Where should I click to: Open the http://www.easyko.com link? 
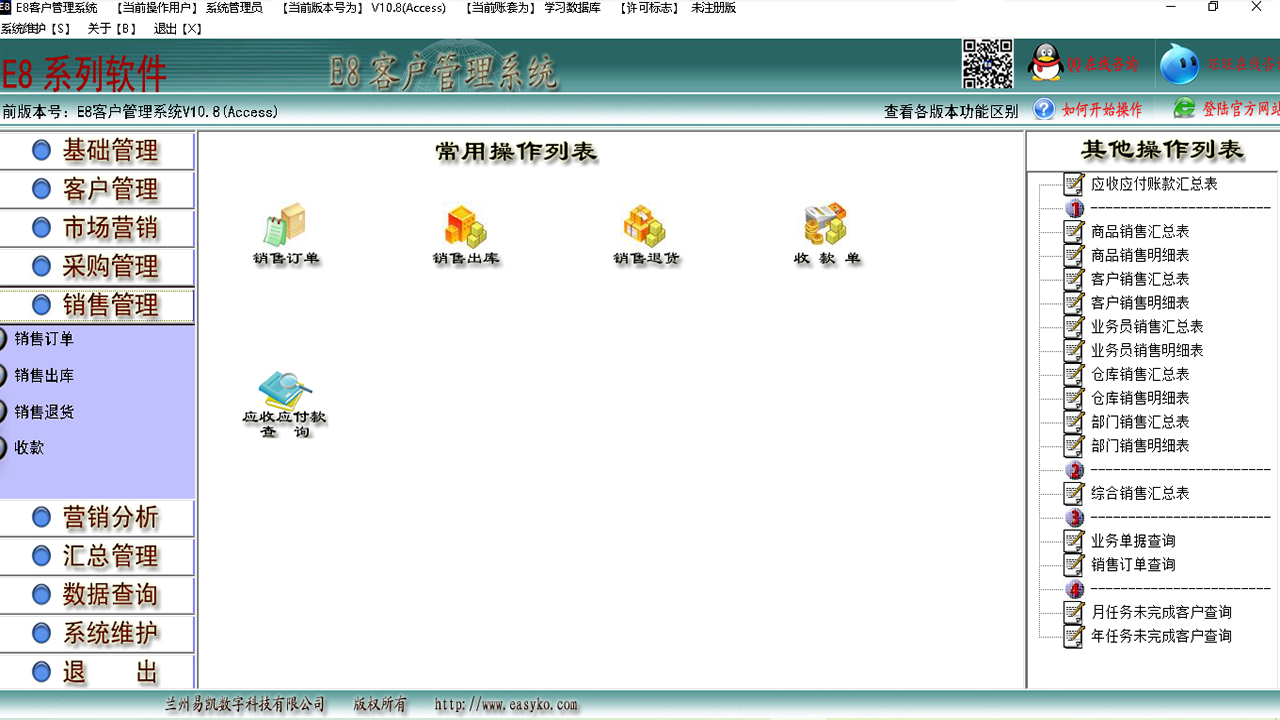click(x=506, y=705)
